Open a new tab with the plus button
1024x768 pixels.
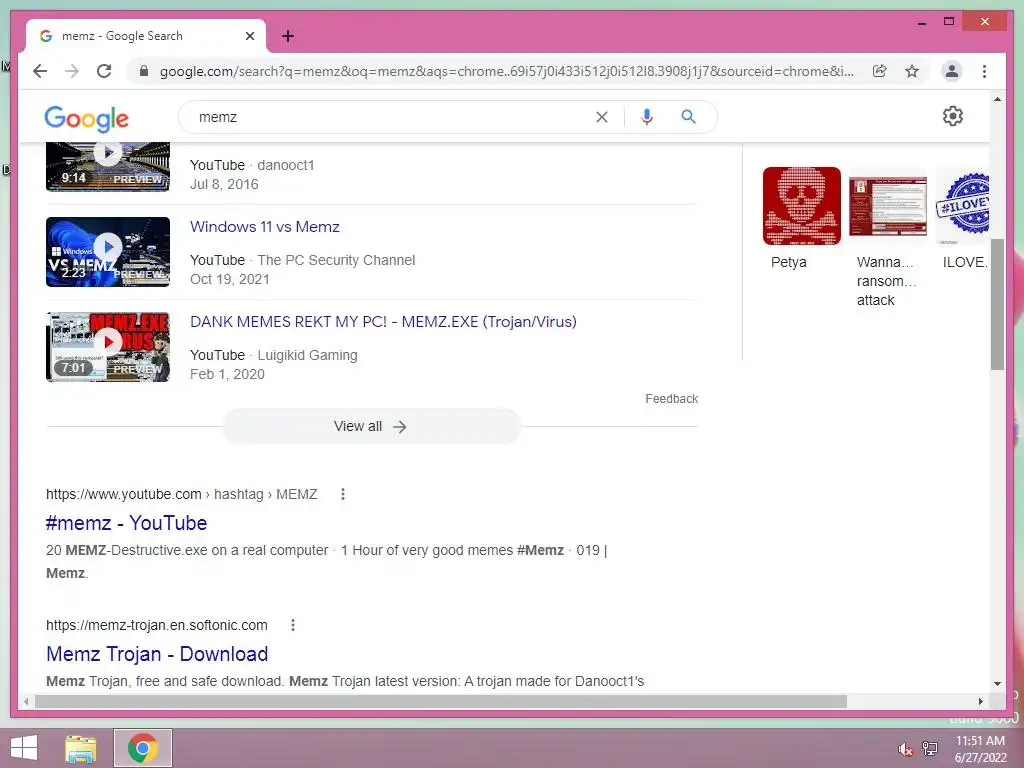(x=288, y=36)
